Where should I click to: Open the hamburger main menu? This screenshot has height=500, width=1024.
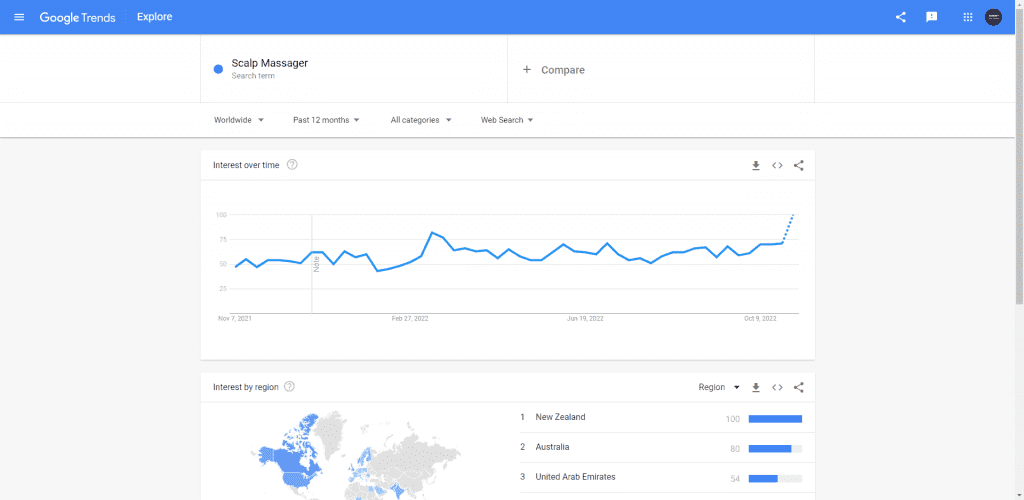pos(19,17)
